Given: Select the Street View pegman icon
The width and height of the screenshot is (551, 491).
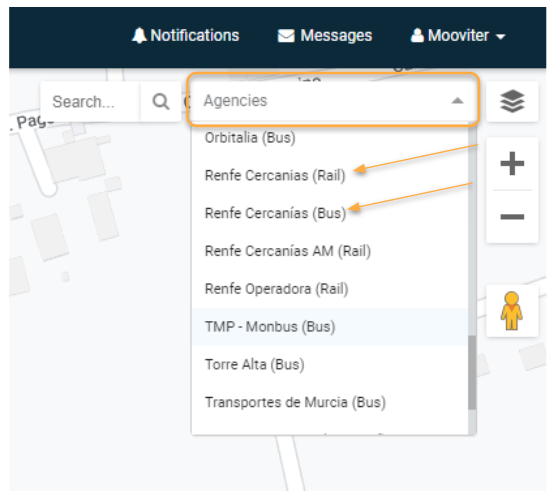Looking at the screenshot, I should (x=512, y=311).
